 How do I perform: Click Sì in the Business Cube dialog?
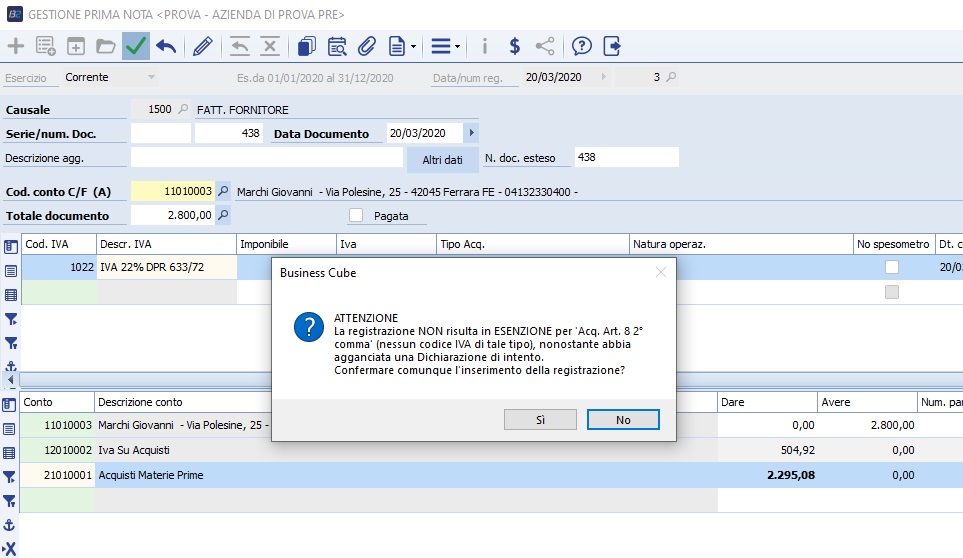(x=540, y=420)
